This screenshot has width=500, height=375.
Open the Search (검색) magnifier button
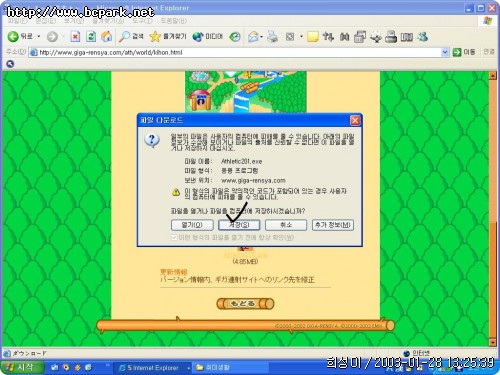[131, 36]
